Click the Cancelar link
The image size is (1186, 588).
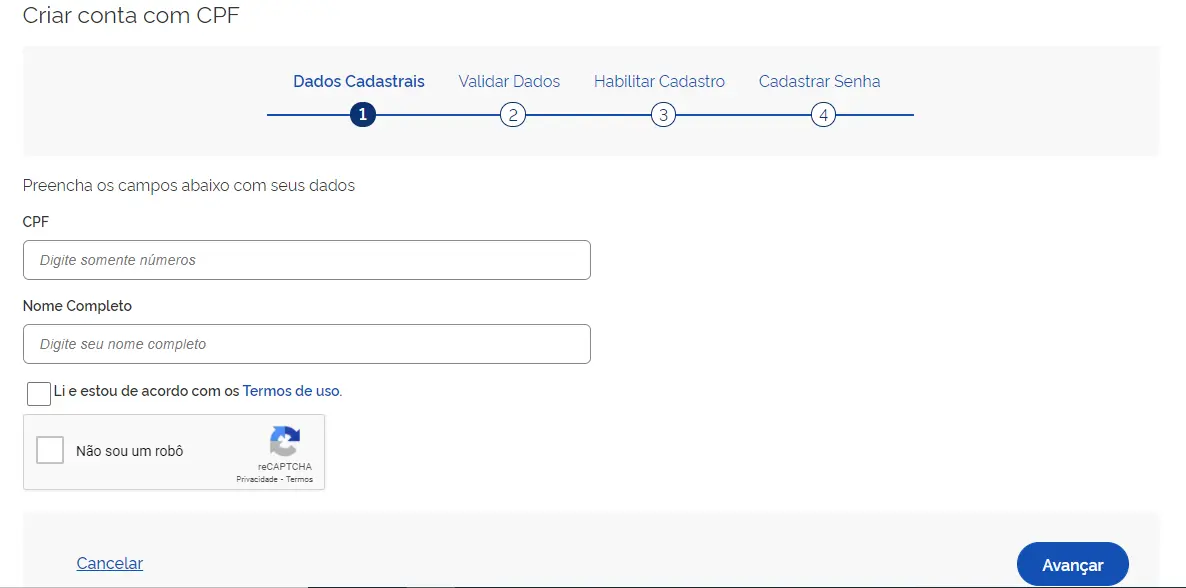(x=110, y=564)
